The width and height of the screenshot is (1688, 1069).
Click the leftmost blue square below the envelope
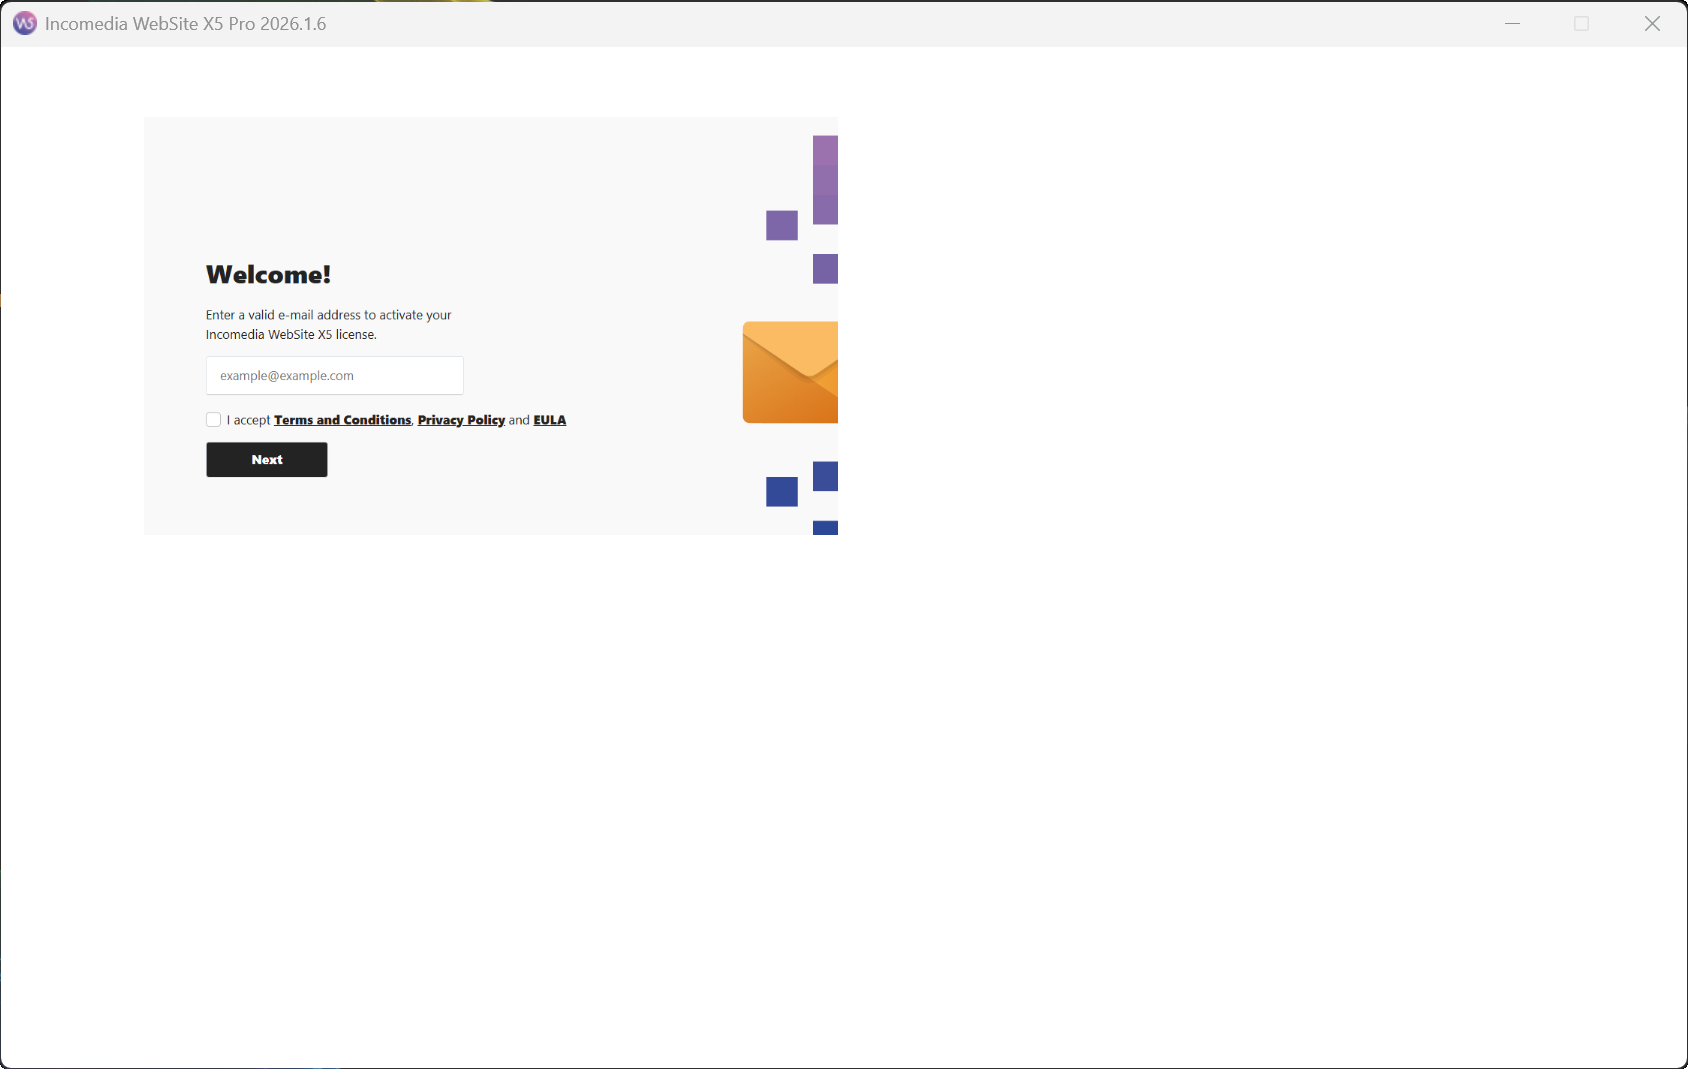coord(781,492)
